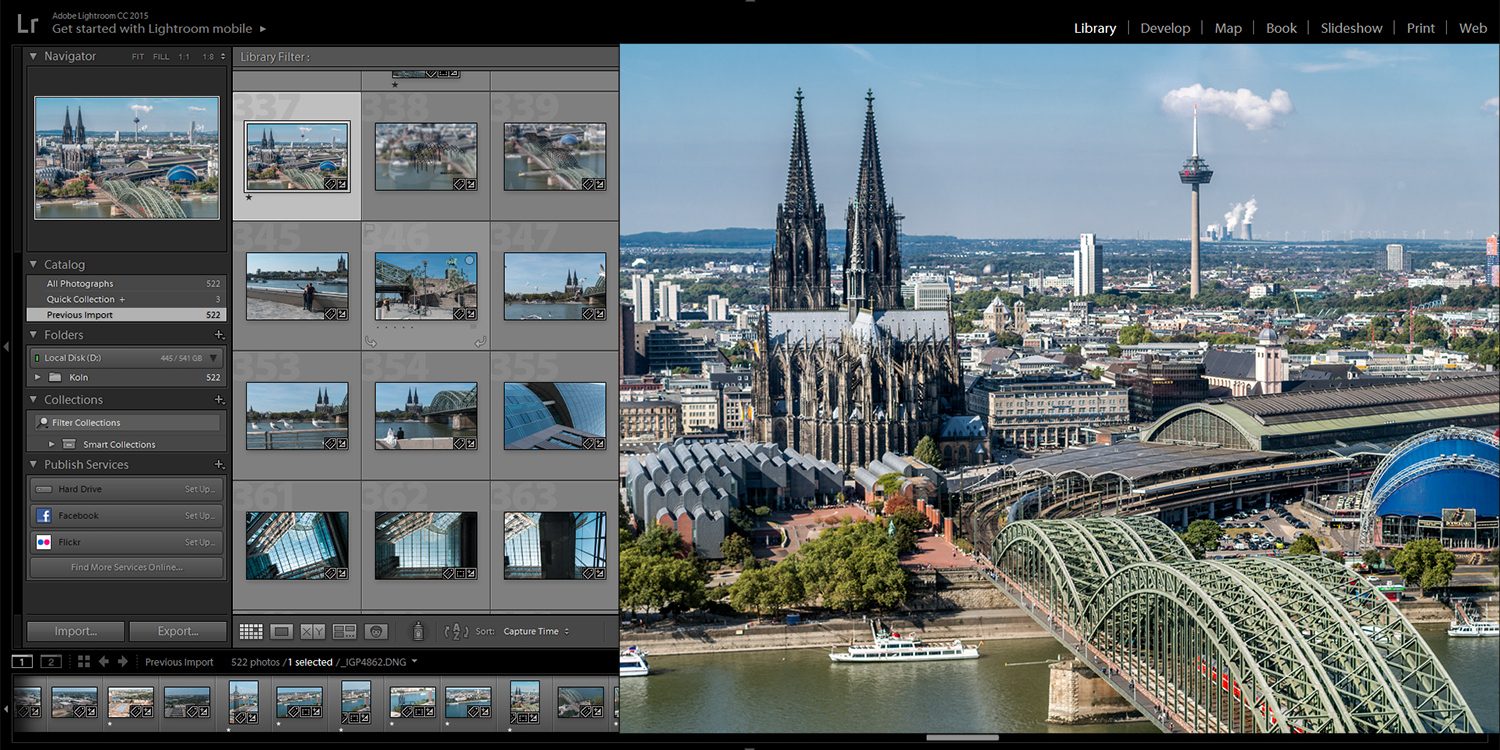Toggle the secondary window display button 2
Viewport: 1500px width, 750px height.
[x=50, y=662]
